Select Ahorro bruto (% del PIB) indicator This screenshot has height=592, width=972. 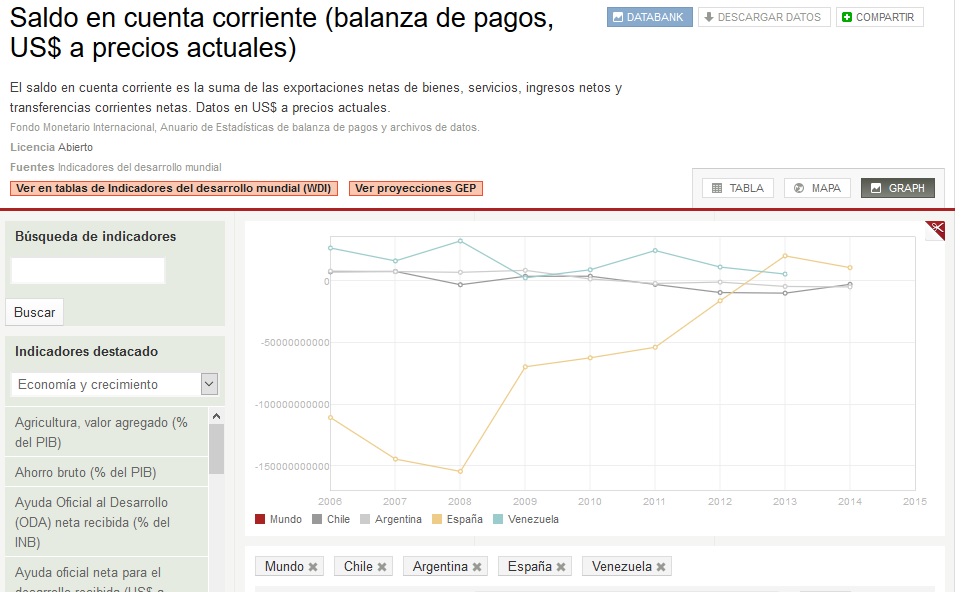tap(86, 472)
